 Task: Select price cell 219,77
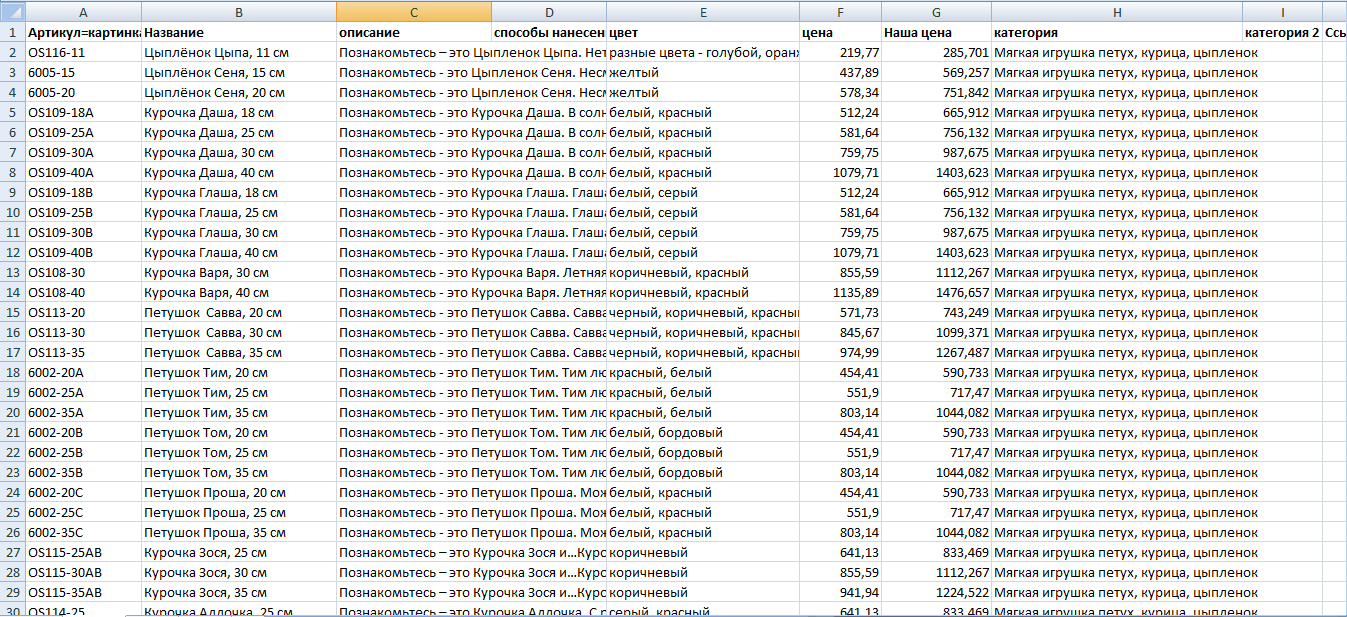840,52
